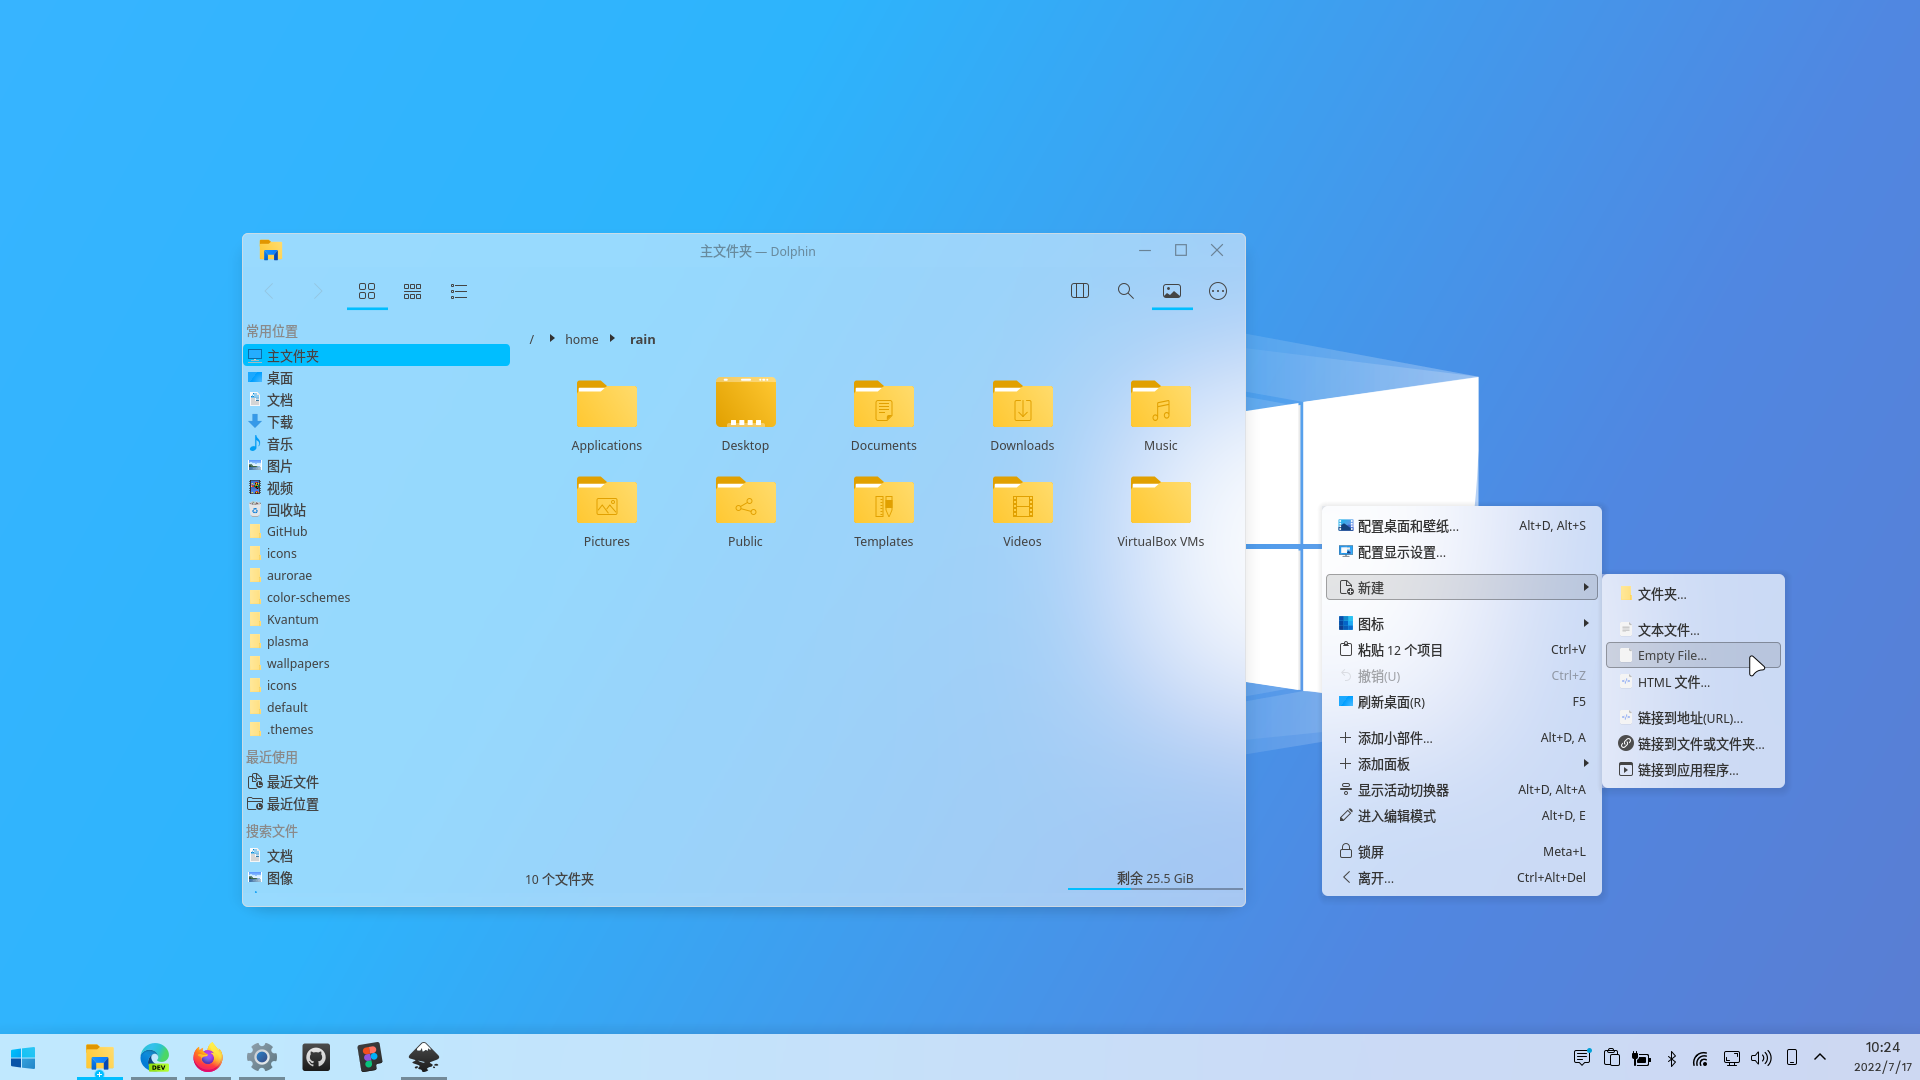1920x1080 pixels.
Task: Toggle split view in Dolphin toolbar
Action: pos(1079,291)
